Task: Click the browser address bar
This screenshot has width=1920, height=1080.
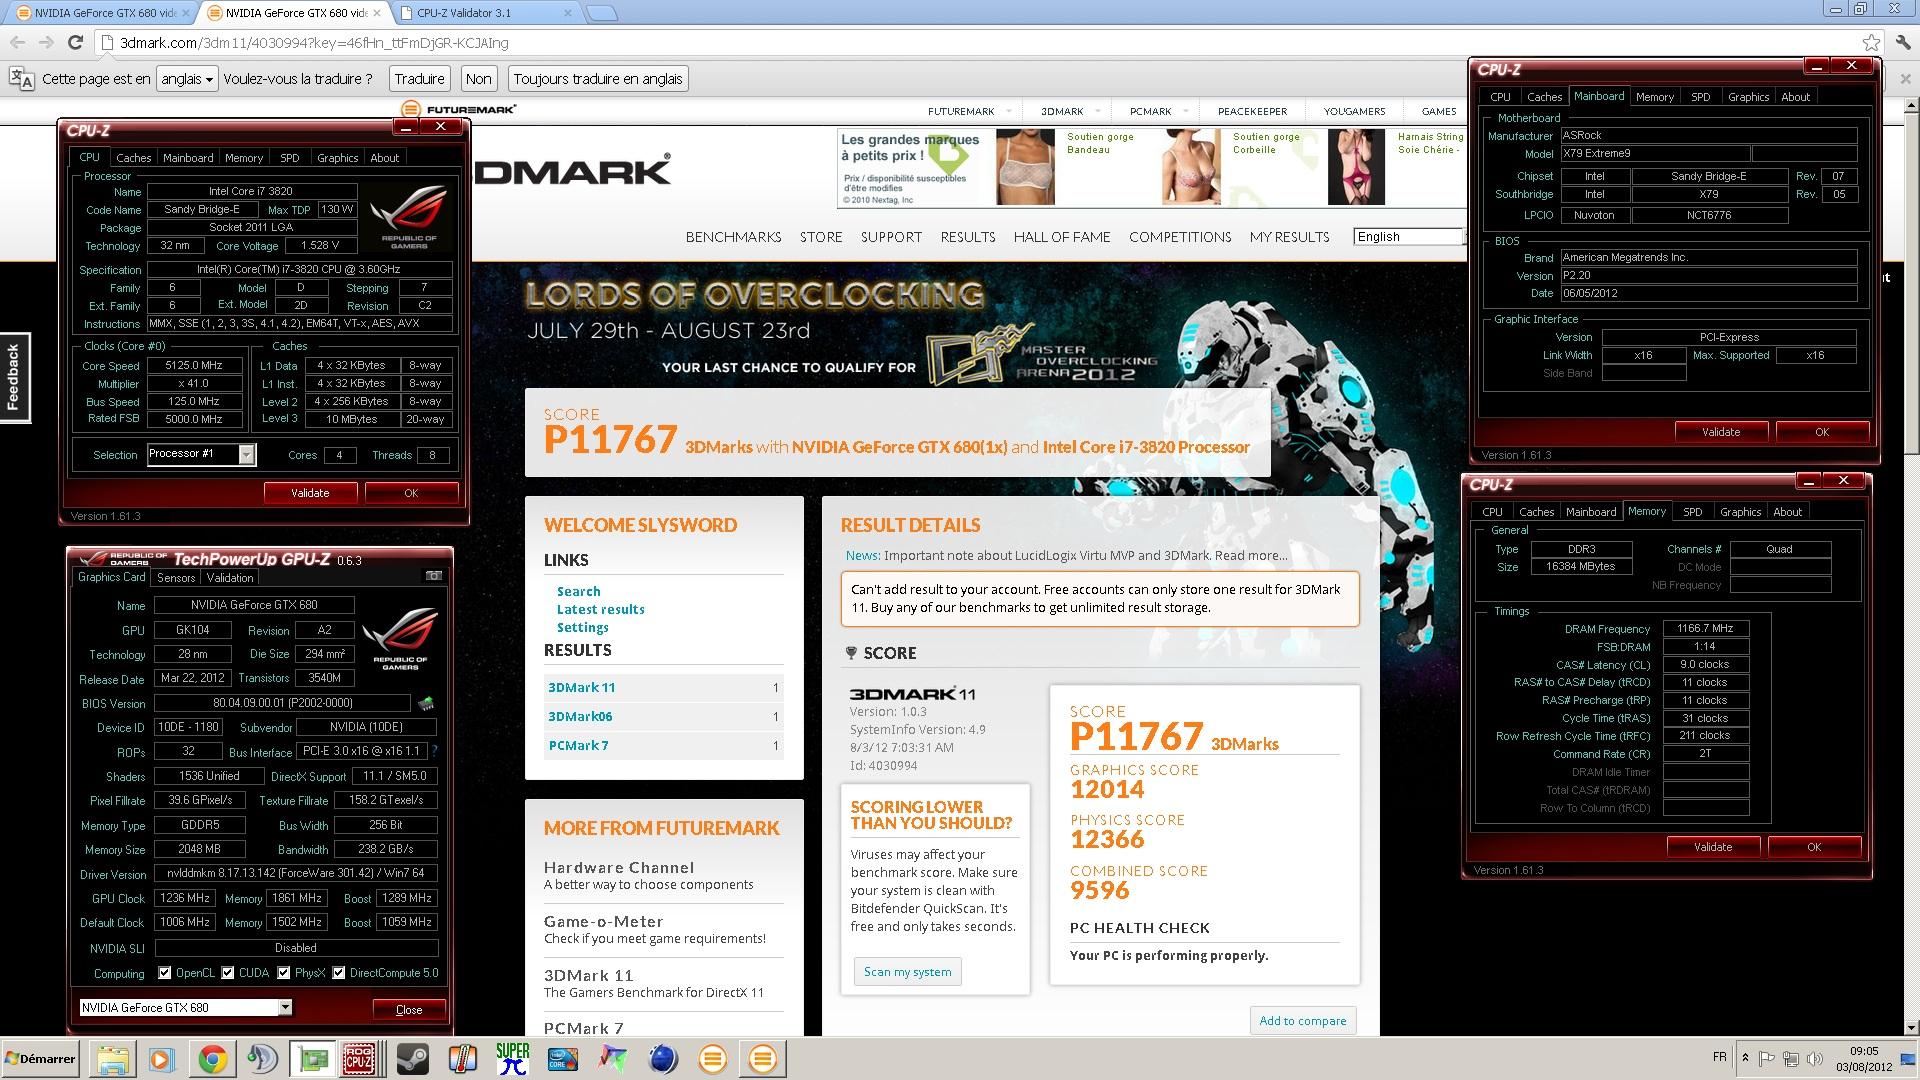Action: [980, 43]
